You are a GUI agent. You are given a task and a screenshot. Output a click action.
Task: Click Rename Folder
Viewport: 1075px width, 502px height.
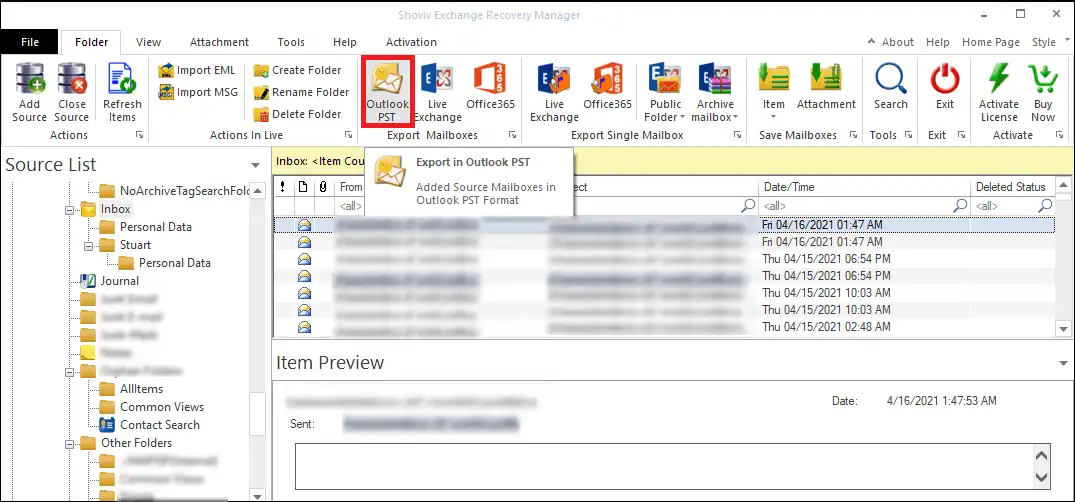coord(301,92)
